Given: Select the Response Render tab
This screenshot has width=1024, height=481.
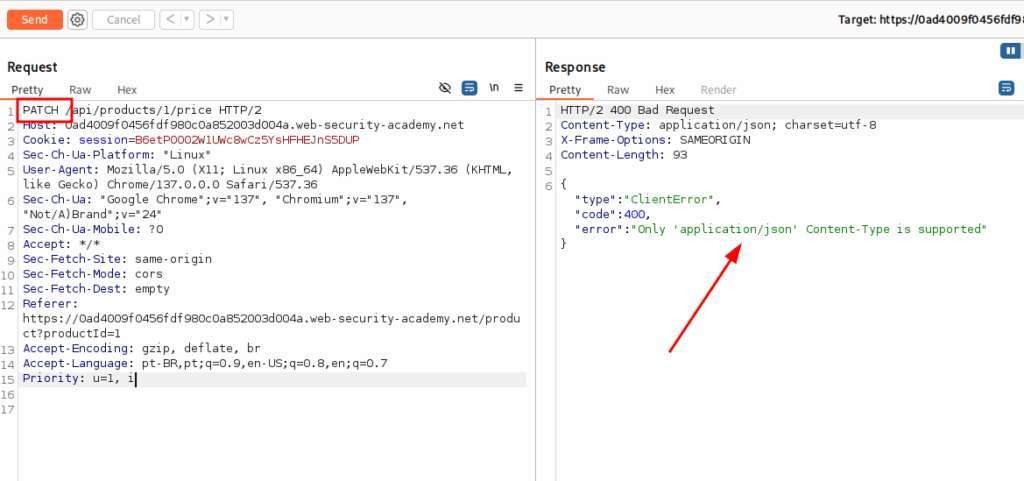Looking at the screenshot, I should [718, 90].
